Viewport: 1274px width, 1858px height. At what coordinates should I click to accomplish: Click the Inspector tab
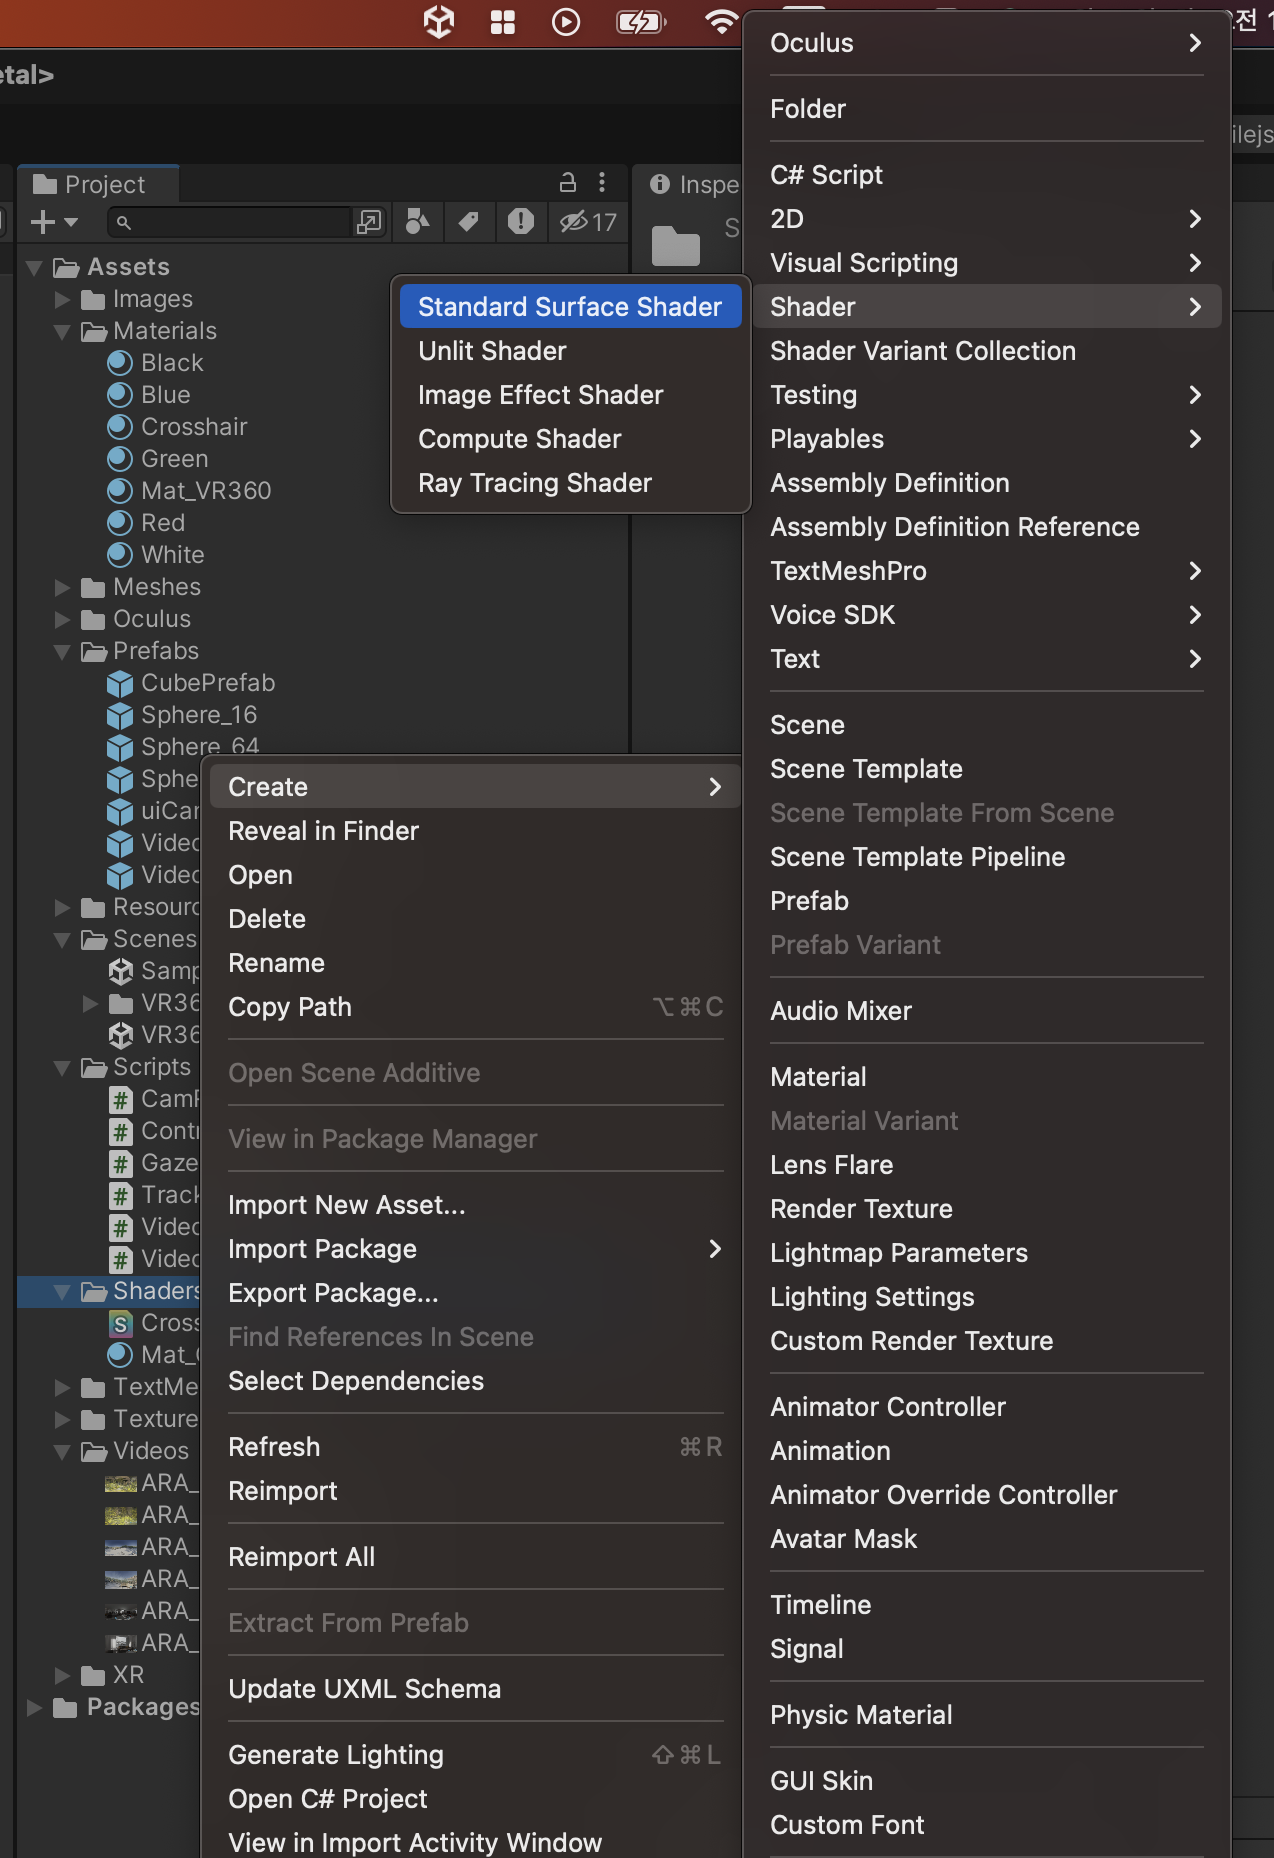point(695,184)
